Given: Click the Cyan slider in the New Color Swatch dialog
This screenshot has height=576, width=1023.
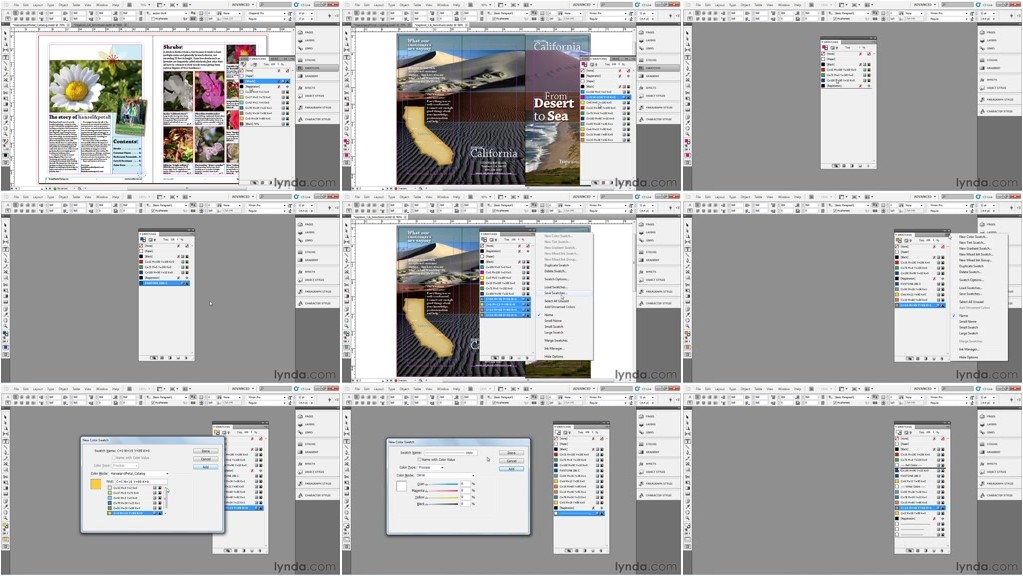Looking at the screenshot, I should point(442,484).
